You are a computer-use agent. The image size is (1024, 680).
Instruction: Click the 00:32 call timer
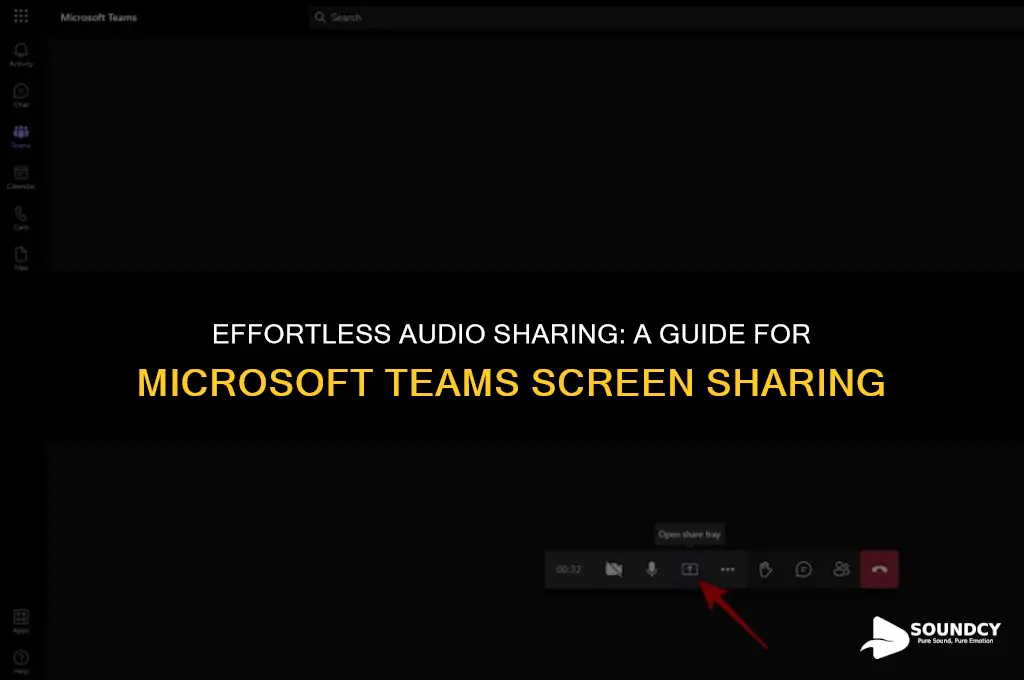click(568, 570)
